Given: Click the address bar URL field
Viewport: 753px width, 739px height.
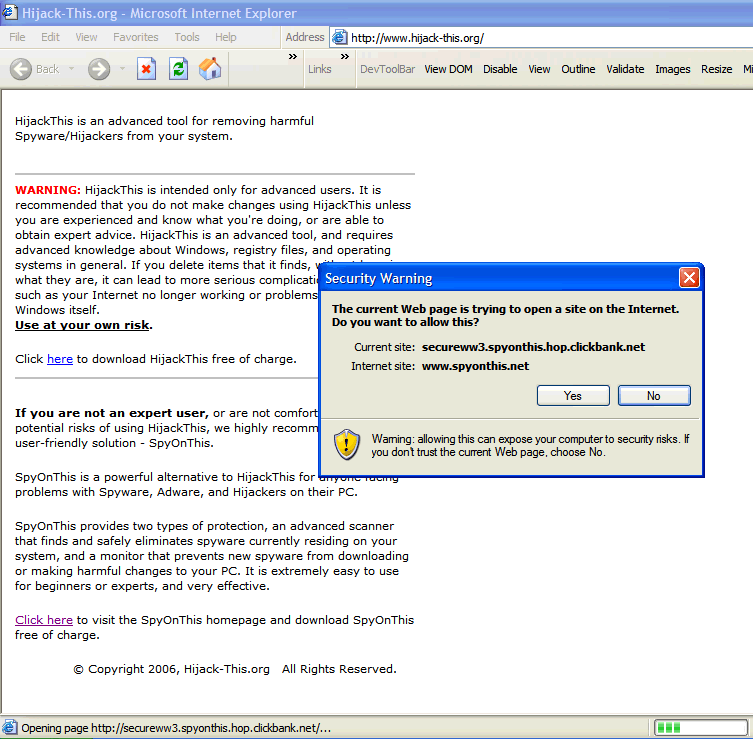Looking at the screenshot, I should (540, 38).
